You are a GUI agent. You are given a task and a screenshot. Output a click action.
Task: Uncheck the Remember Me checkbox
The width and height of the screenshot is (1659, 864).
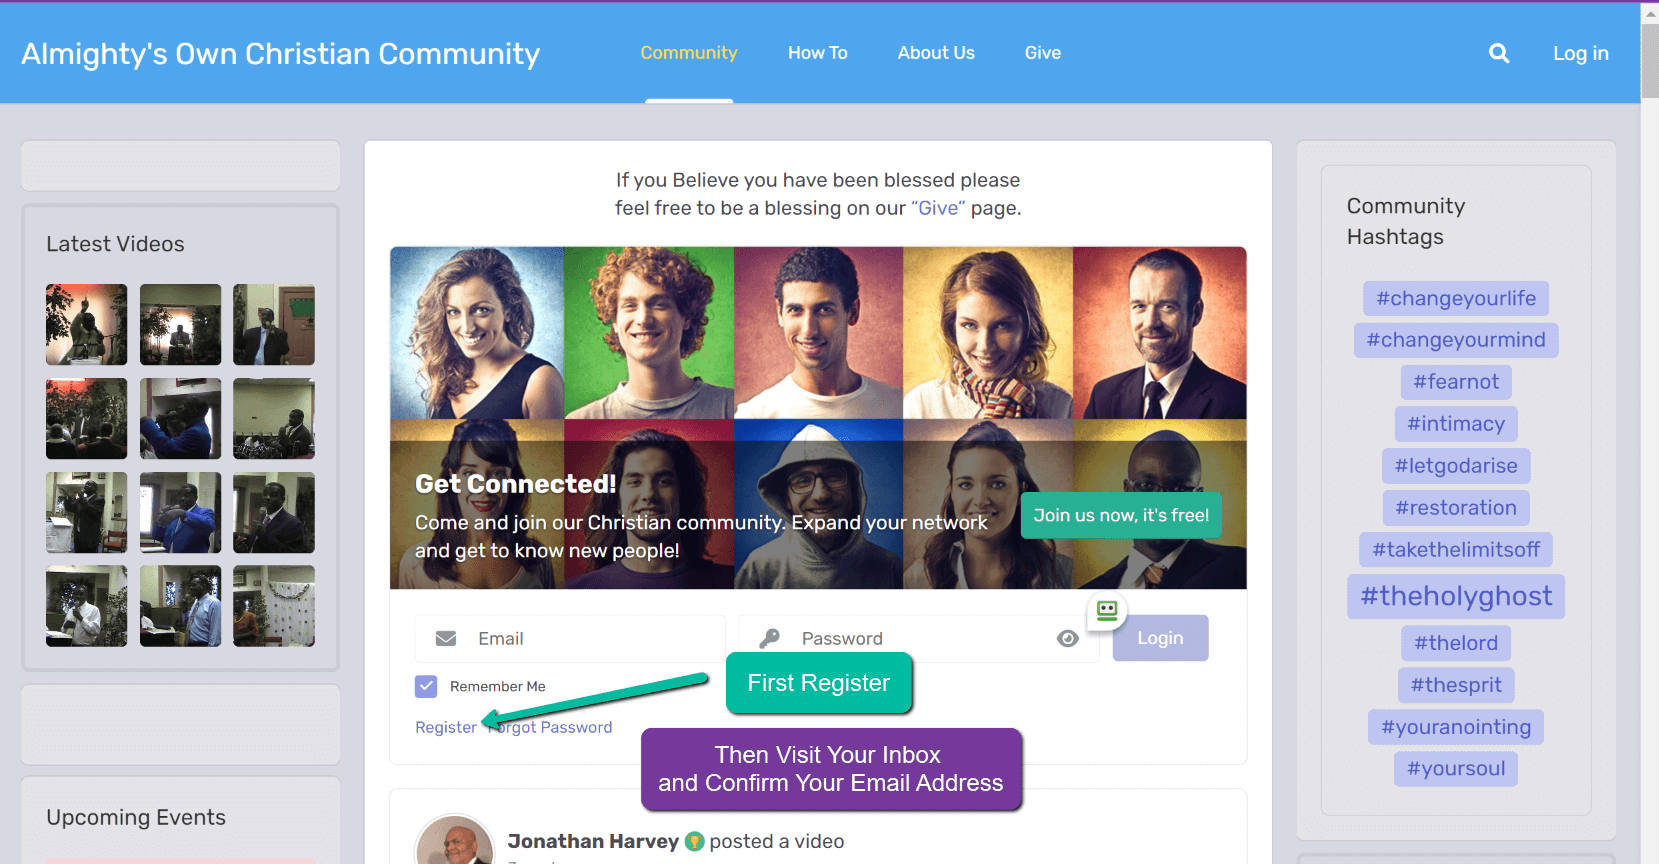coord(426,686)
